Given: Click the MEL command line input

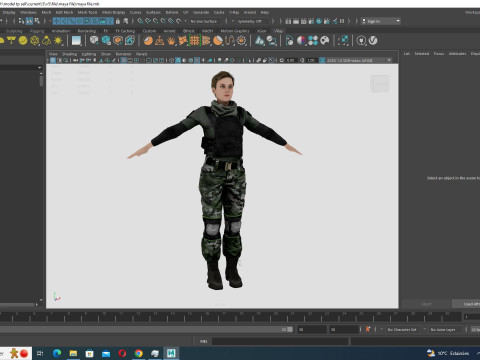Looking at the screenshot, I should tap(280, 341).
